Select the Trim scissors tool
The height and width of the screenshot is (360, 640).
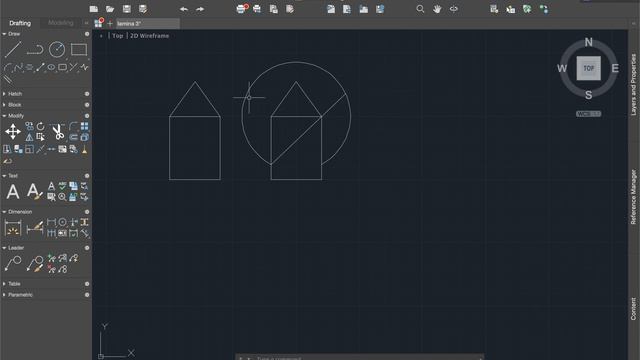pos(58,131)
